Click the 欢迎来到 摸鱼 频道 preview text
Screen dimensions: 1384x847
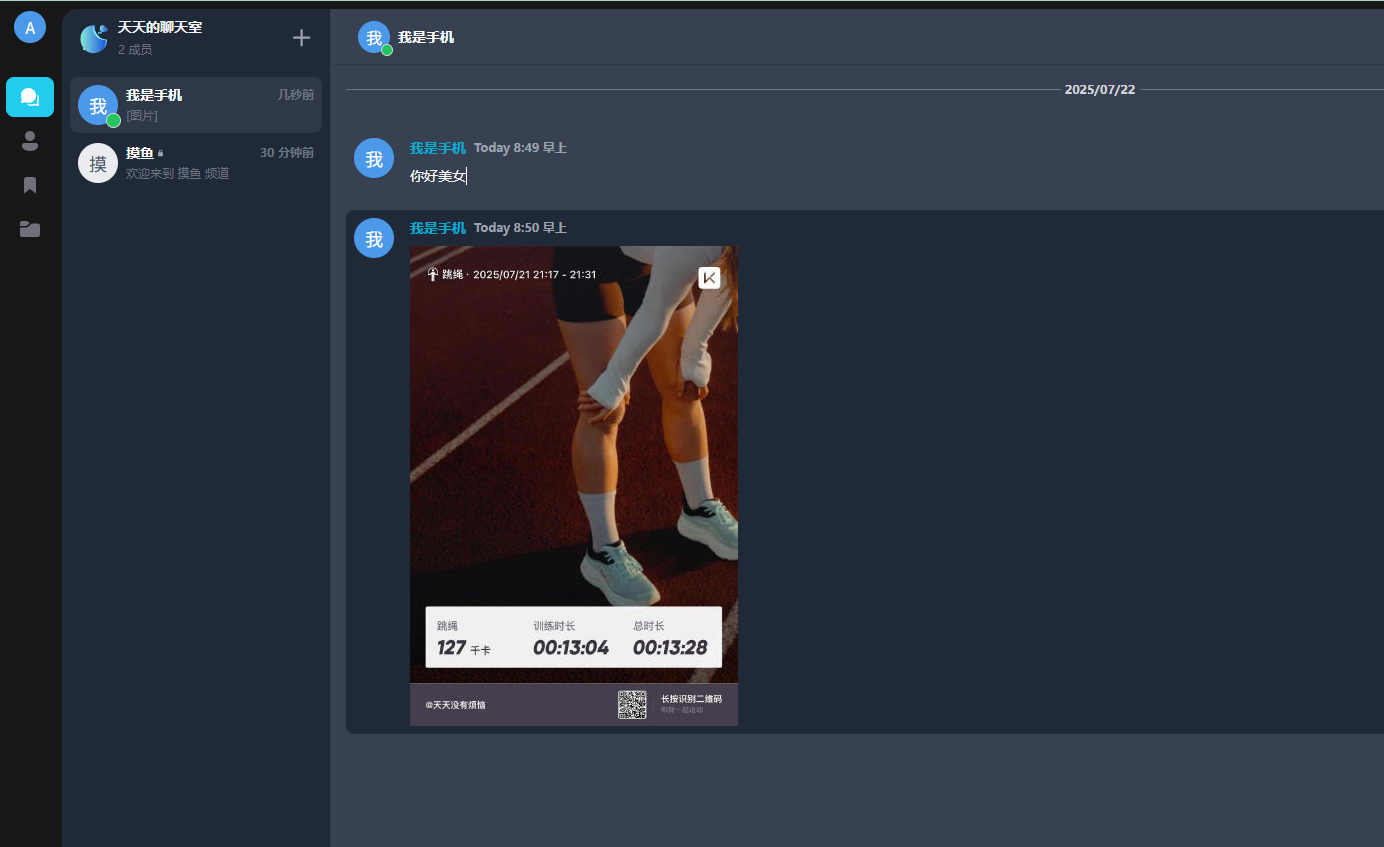pos(178,174)
